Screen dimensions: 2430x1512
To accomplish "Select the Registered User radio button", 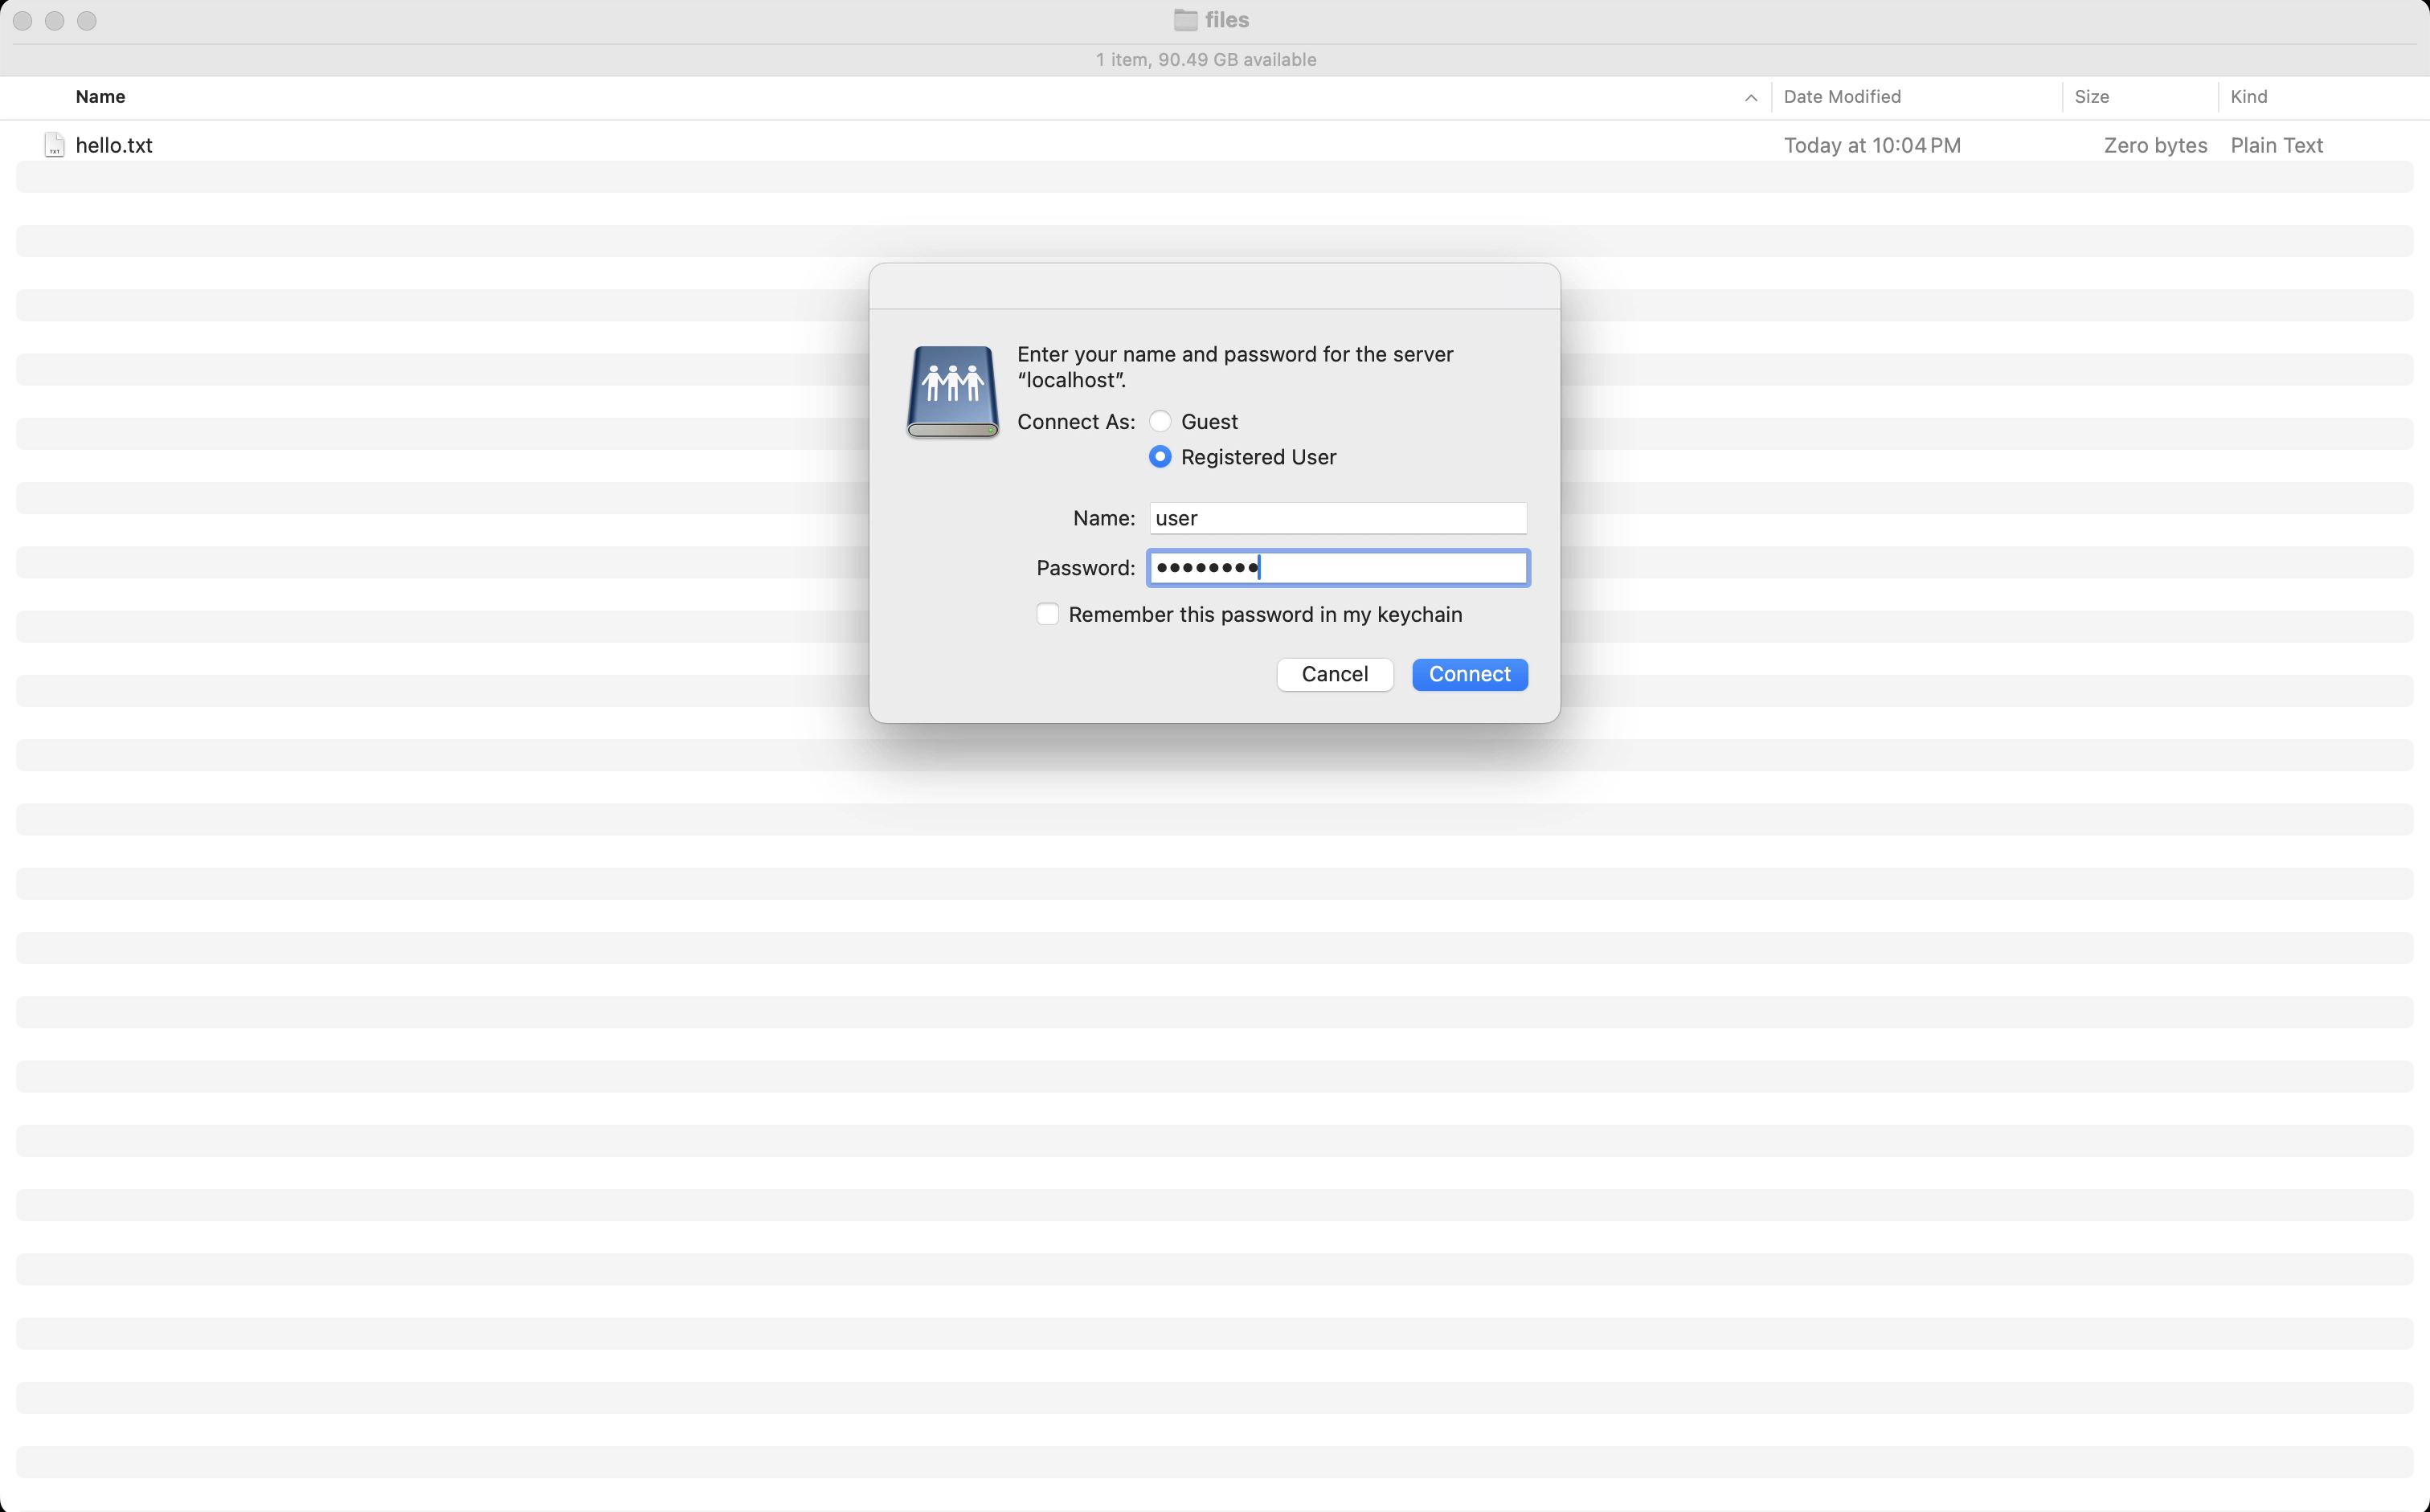I will coord(1160,456).
